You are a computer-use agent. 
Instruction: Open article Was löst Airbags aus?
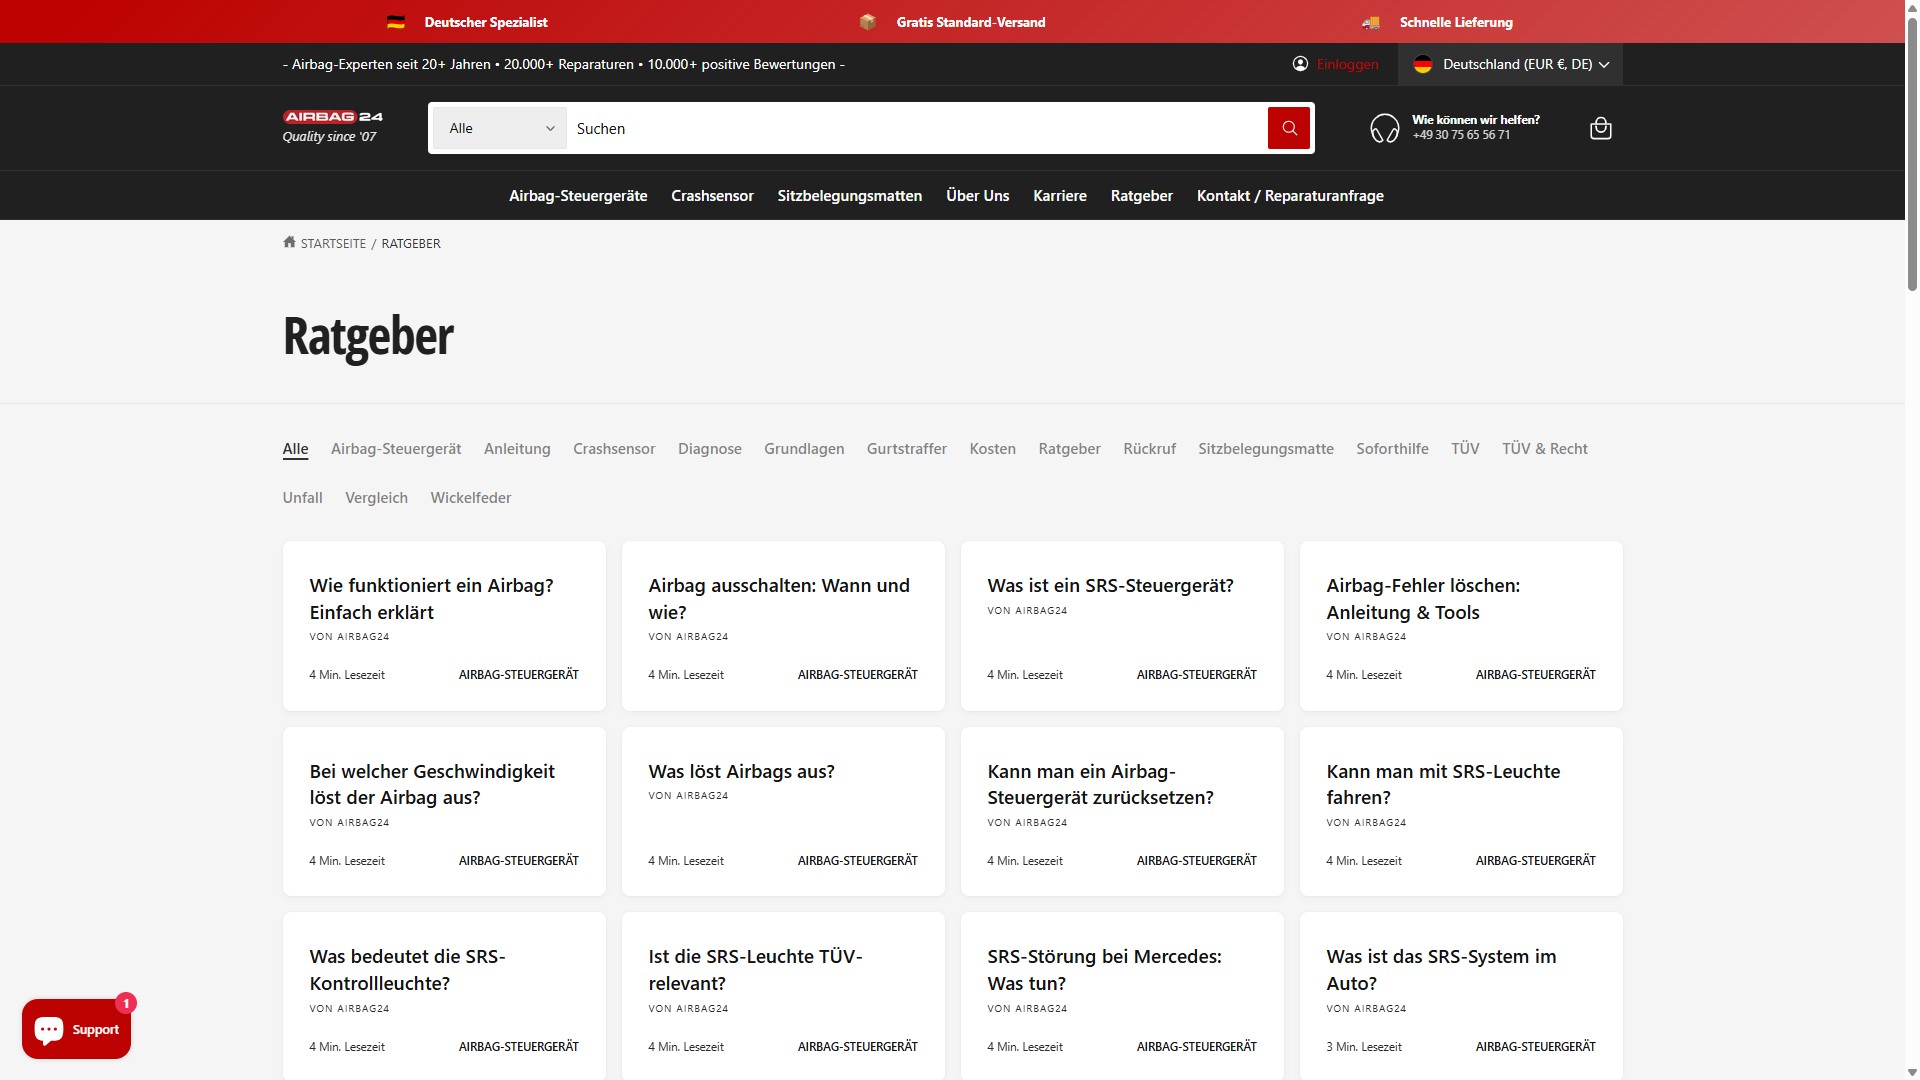pyautogui.click(x=741, y=771)
